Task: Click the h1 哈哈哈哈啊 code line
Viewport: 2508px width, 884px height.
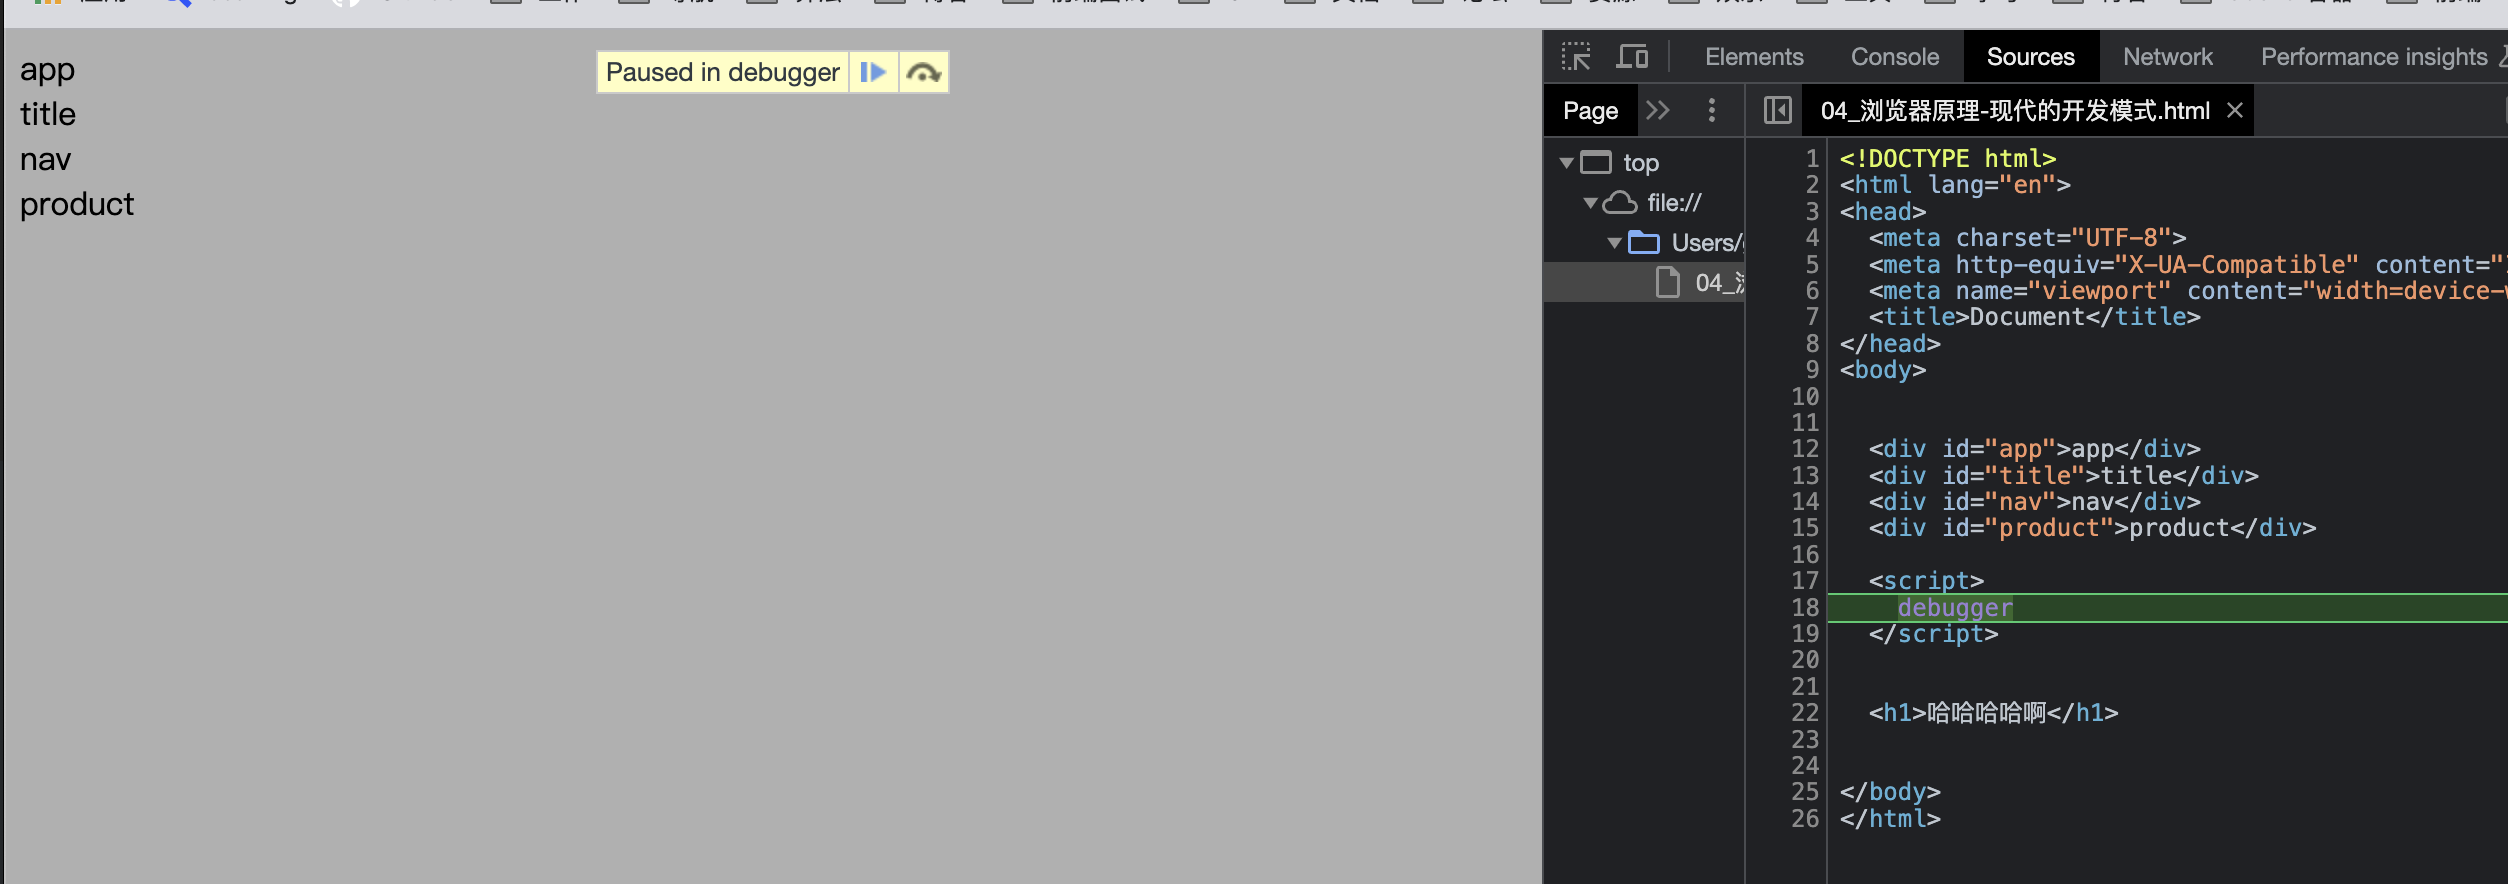Action: [1993, 713]
